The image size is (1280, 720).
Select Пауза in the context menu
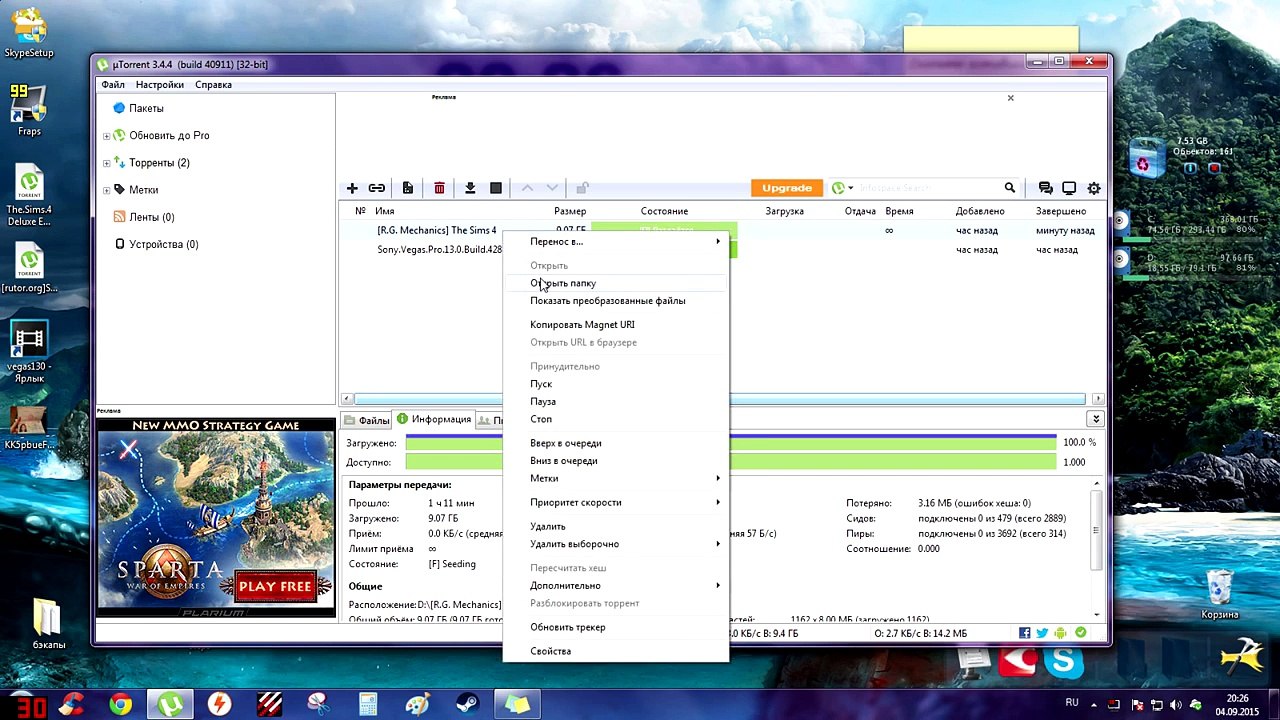point(616,401)
